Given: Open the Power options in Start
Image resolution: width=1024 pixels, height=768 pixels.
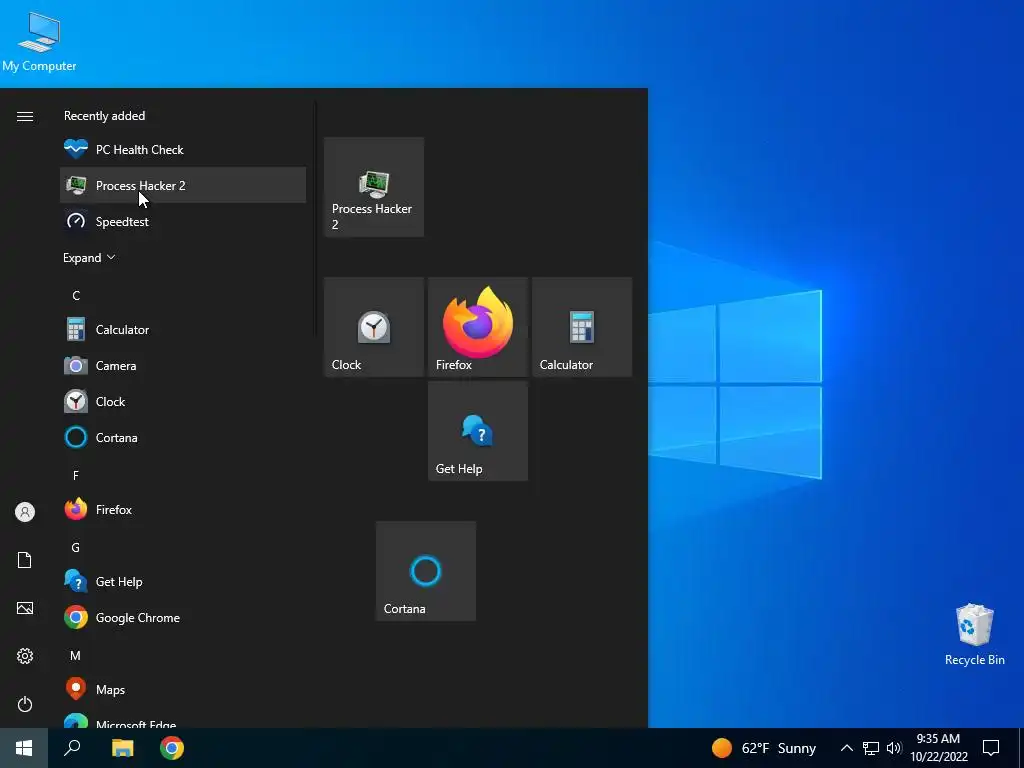Looking at the screenshot, I should click(25, 704).
